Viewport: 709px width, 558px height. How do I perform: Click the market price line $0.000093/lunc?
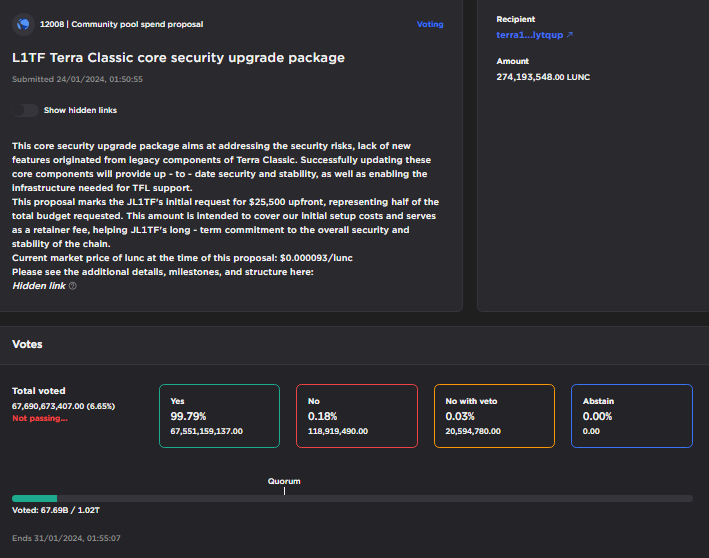tap(182, 258)
